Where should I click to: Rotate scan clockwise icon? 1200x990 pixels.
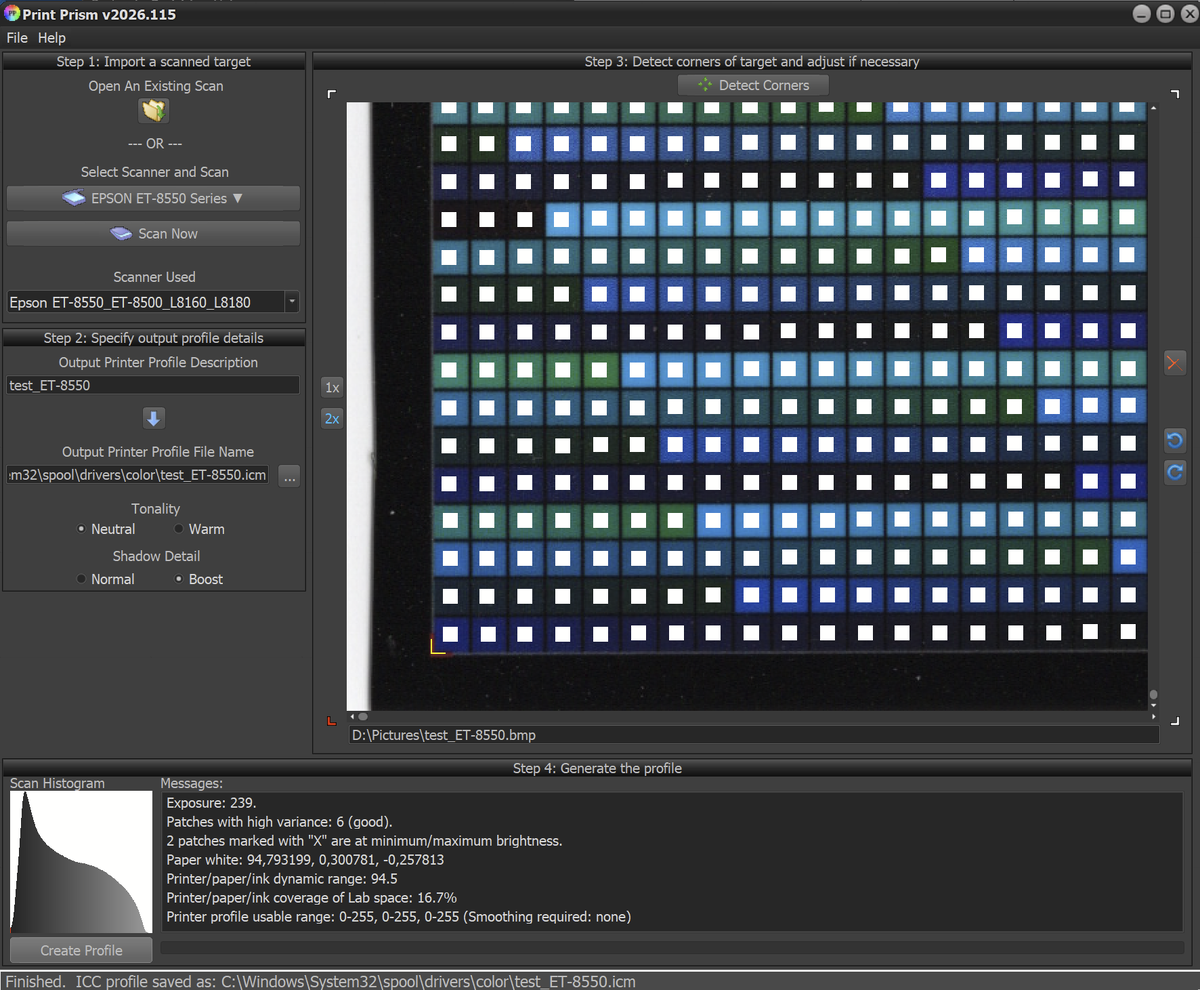coord(1175,472)
